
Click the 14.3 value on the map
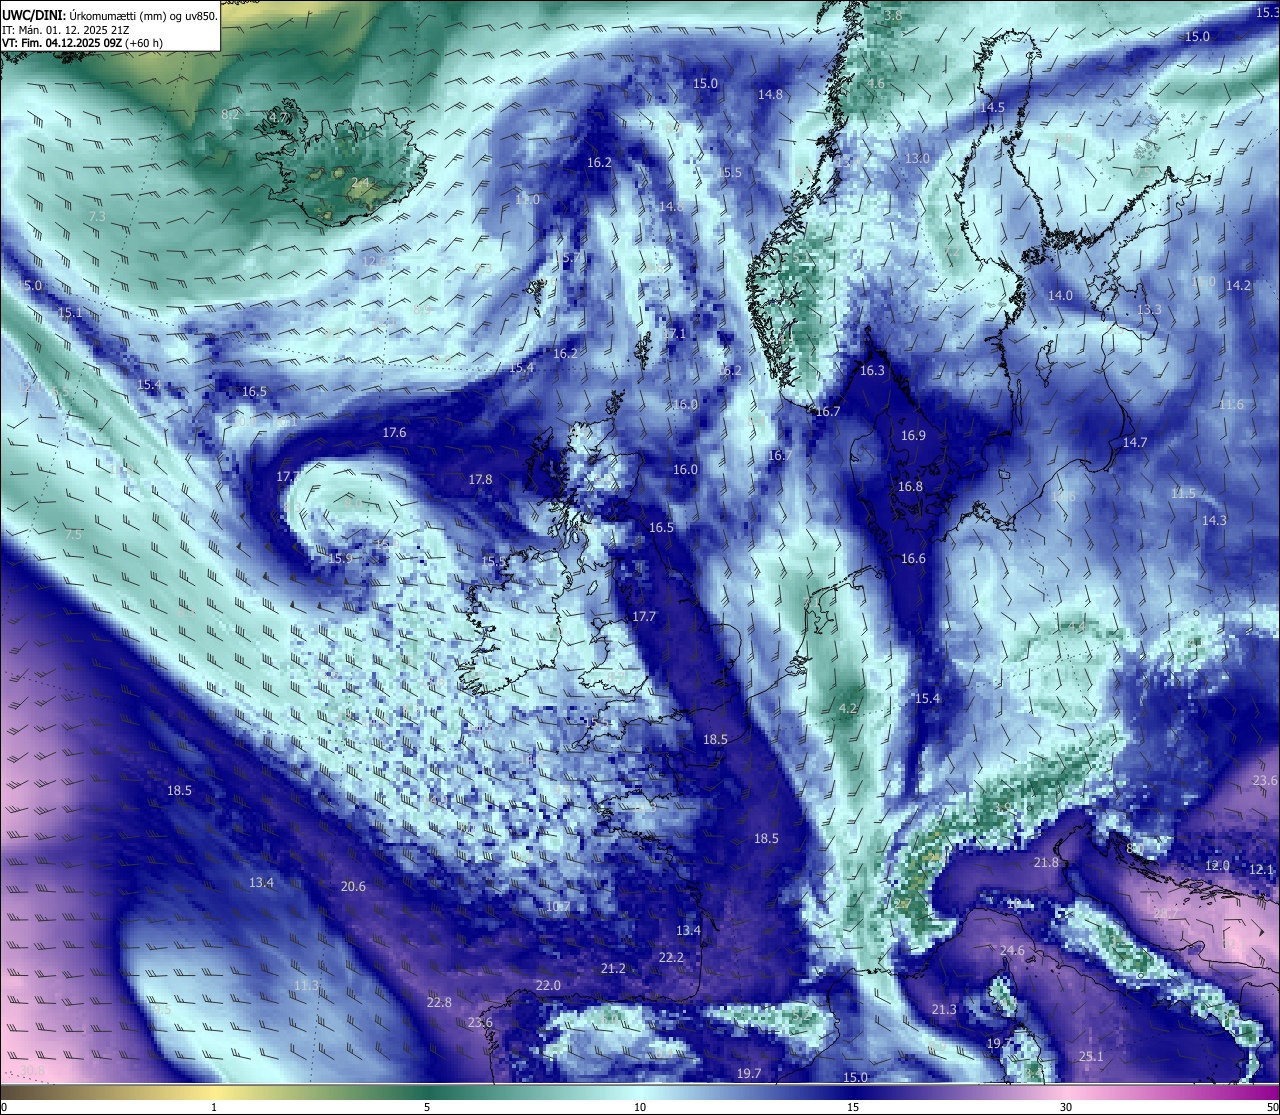click(1214, 521)
